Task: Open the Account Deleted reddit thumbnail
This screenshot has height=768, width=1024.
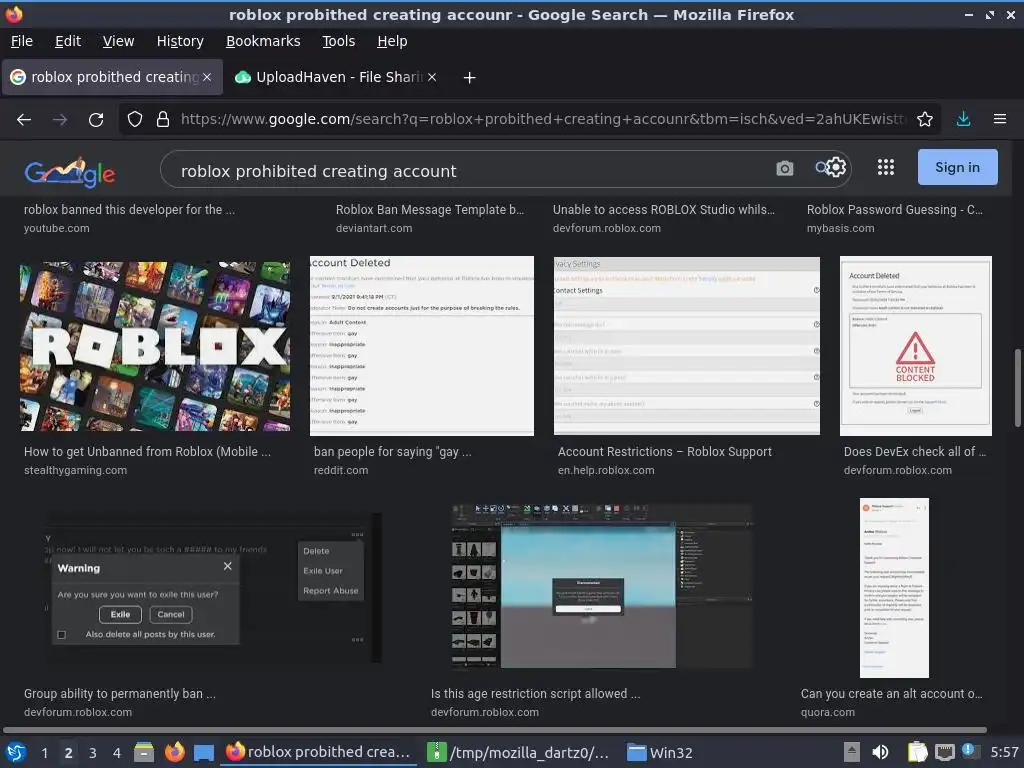Action: 422,345
